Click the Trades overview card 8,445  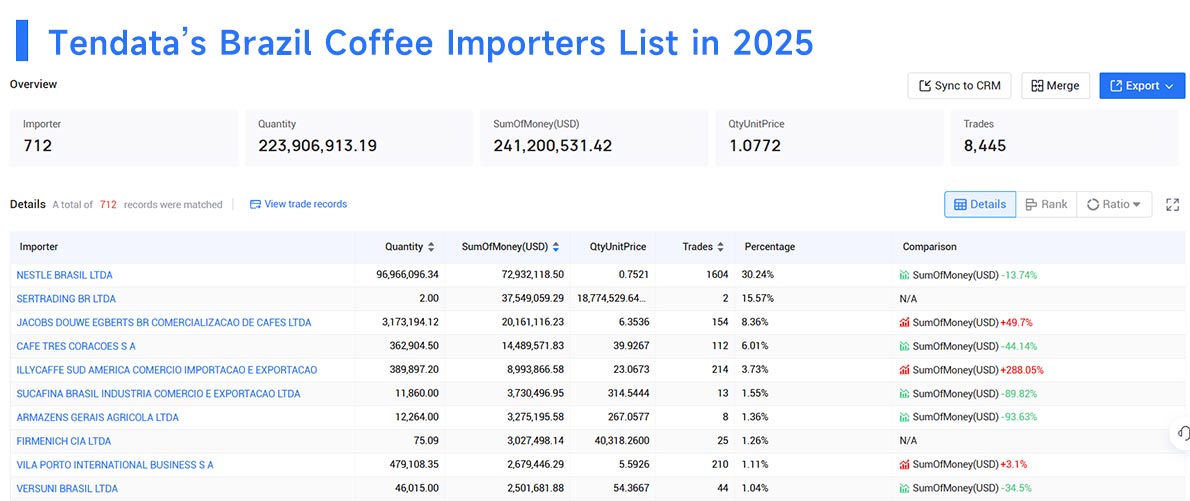(1065, 138)
